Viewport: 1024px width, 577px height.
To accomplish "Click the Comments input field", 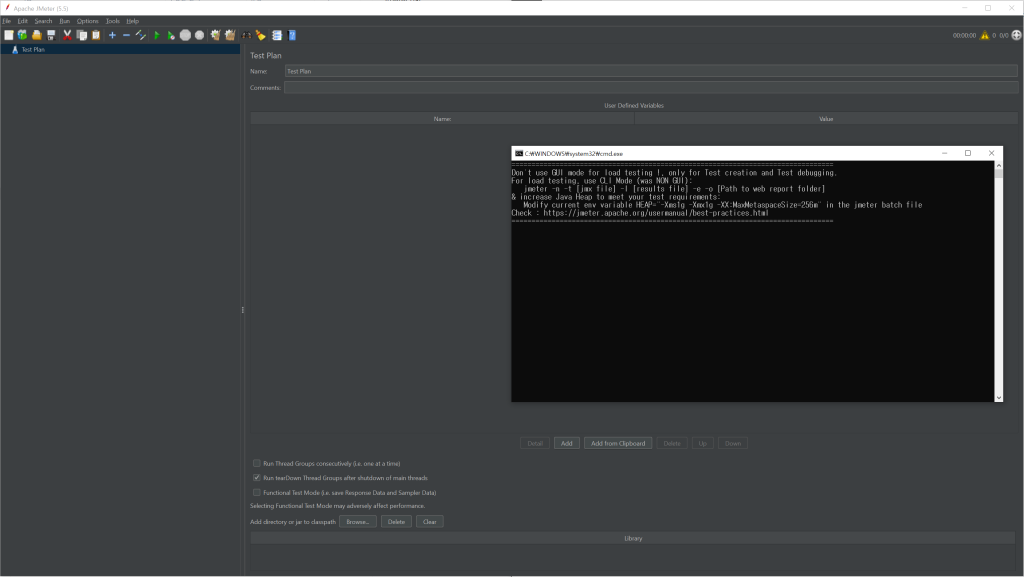I will point(651,87).
